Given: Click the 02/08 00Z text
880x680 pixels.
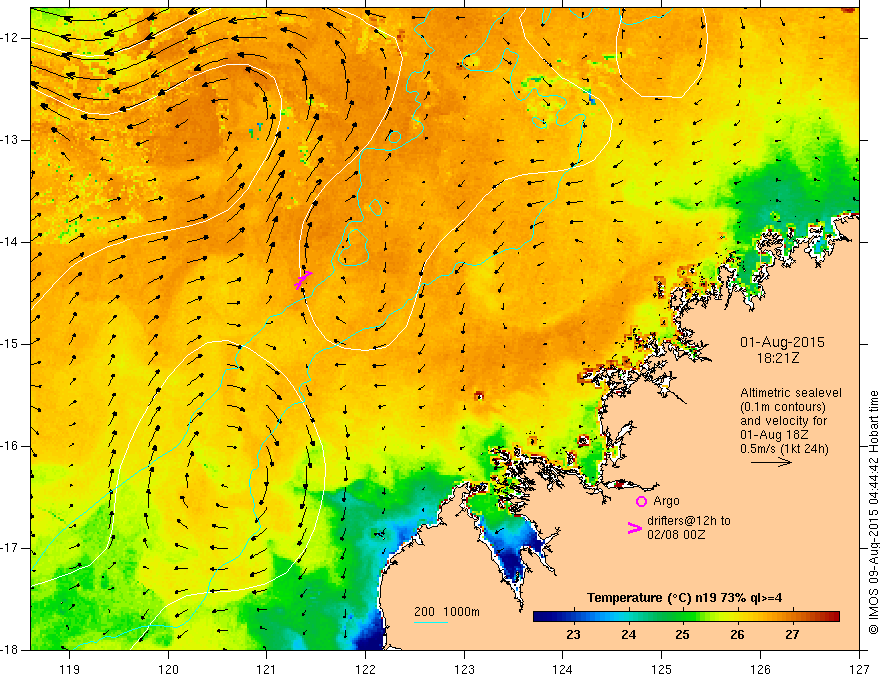Looking at the screenshot, I should pos(676,535).
